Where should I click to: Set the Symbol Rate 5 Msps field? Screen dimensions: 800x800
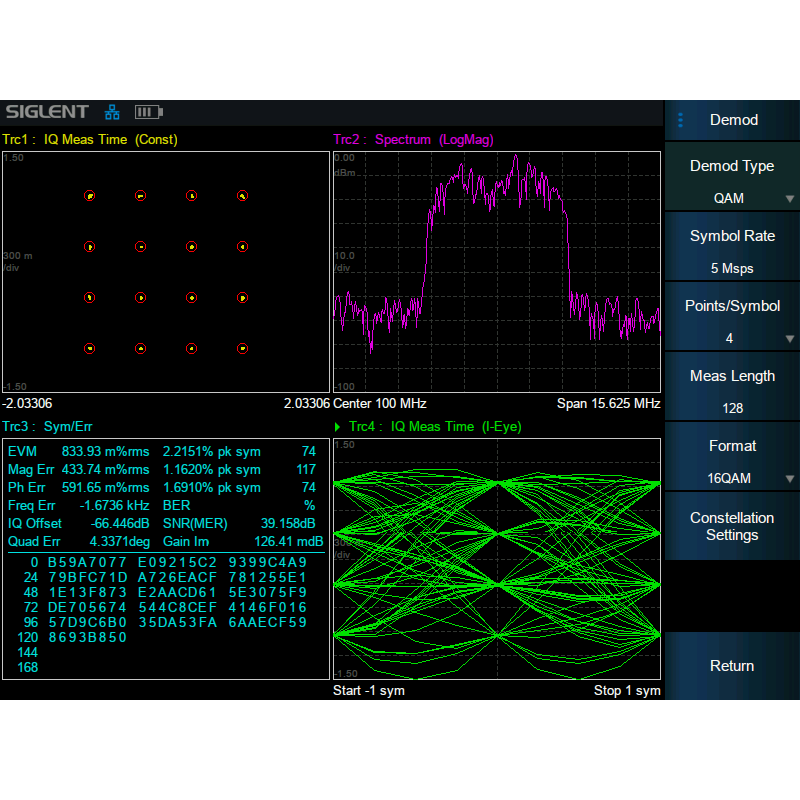pyautogui.click(x=732, y=251)
